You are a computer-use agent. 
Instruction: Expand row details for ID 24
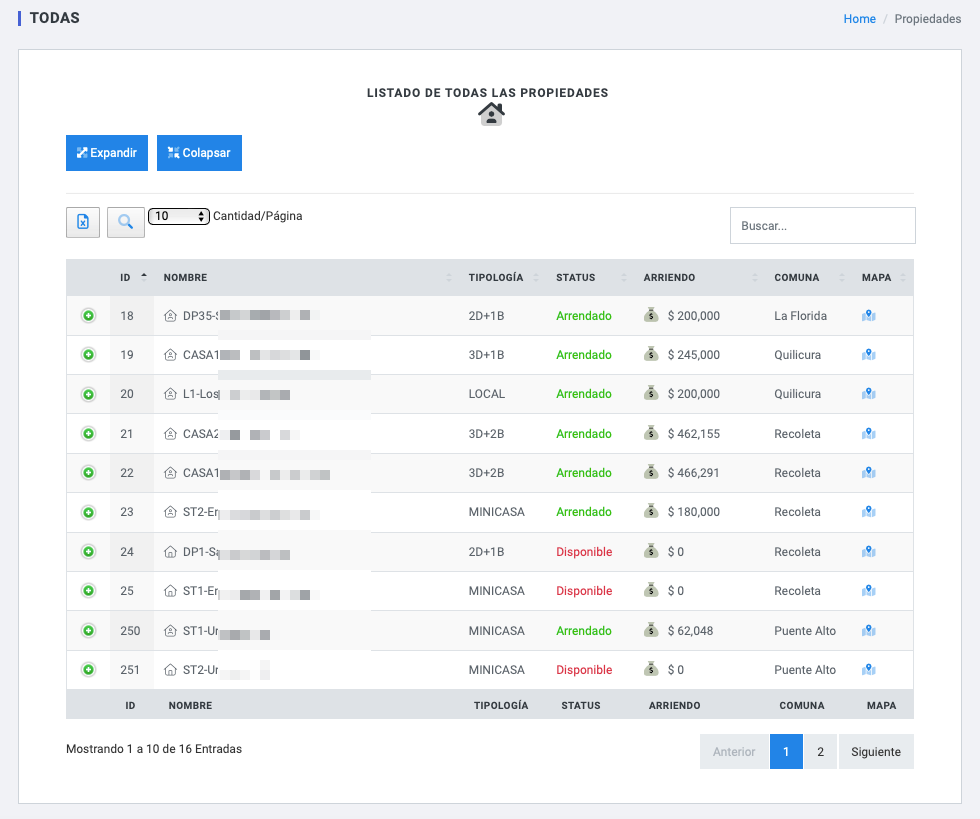pyautogui.click(x=89, y=551)
